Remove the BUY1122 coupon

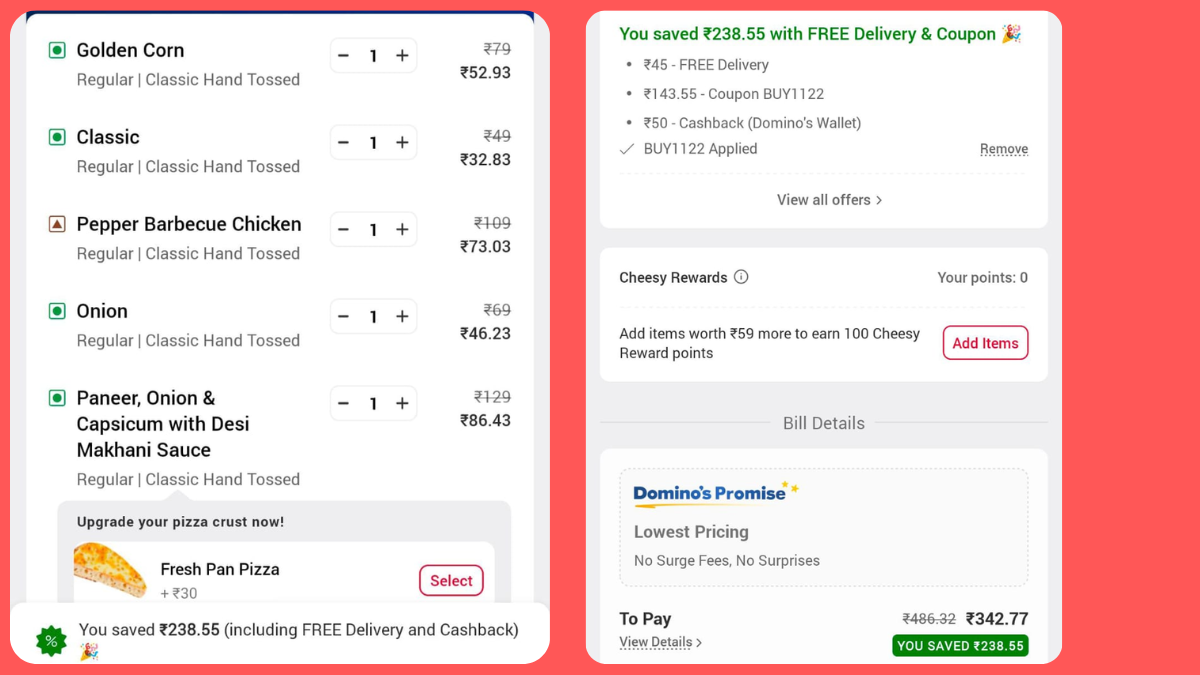pos(1004,148)
